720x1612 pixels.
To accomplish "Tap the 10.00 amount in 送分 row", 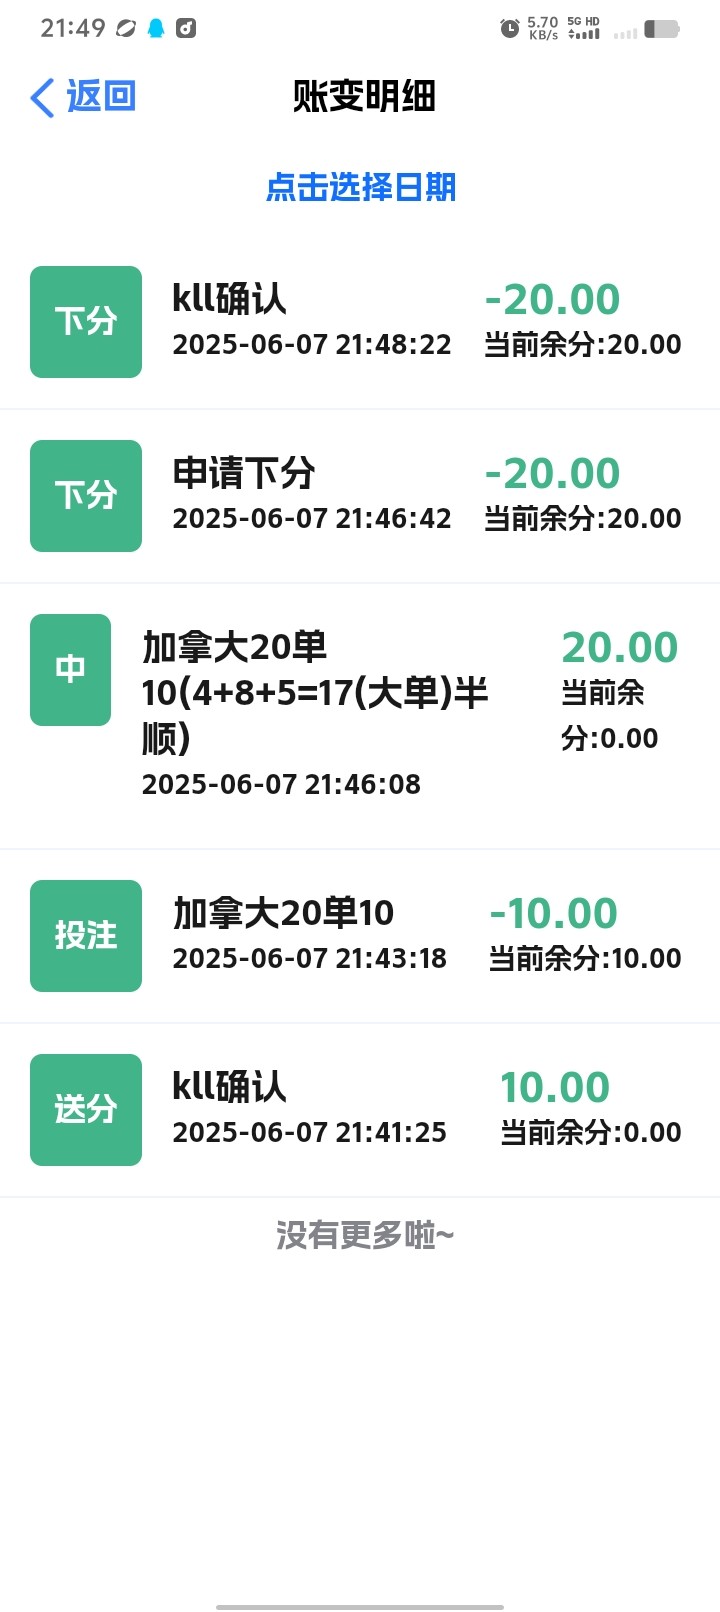I will [x=555, y=1087].
